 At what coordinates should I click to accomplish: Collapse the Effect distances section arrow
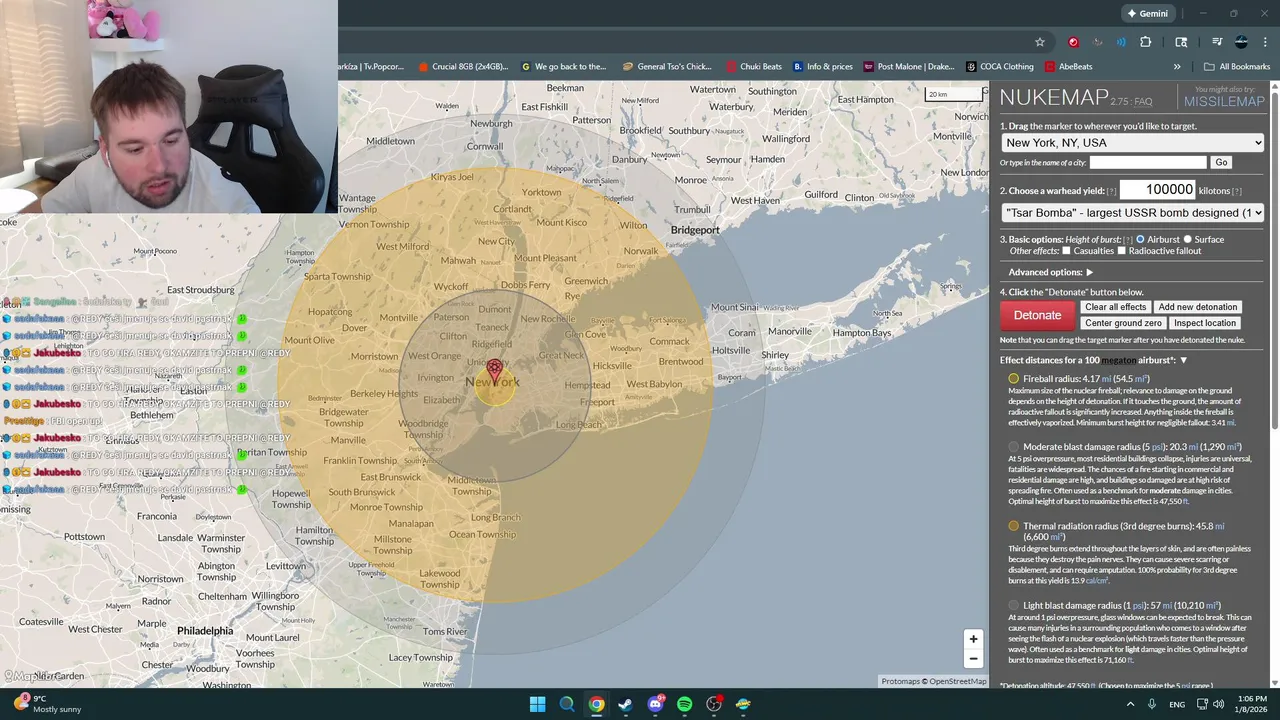(1183, 360)
